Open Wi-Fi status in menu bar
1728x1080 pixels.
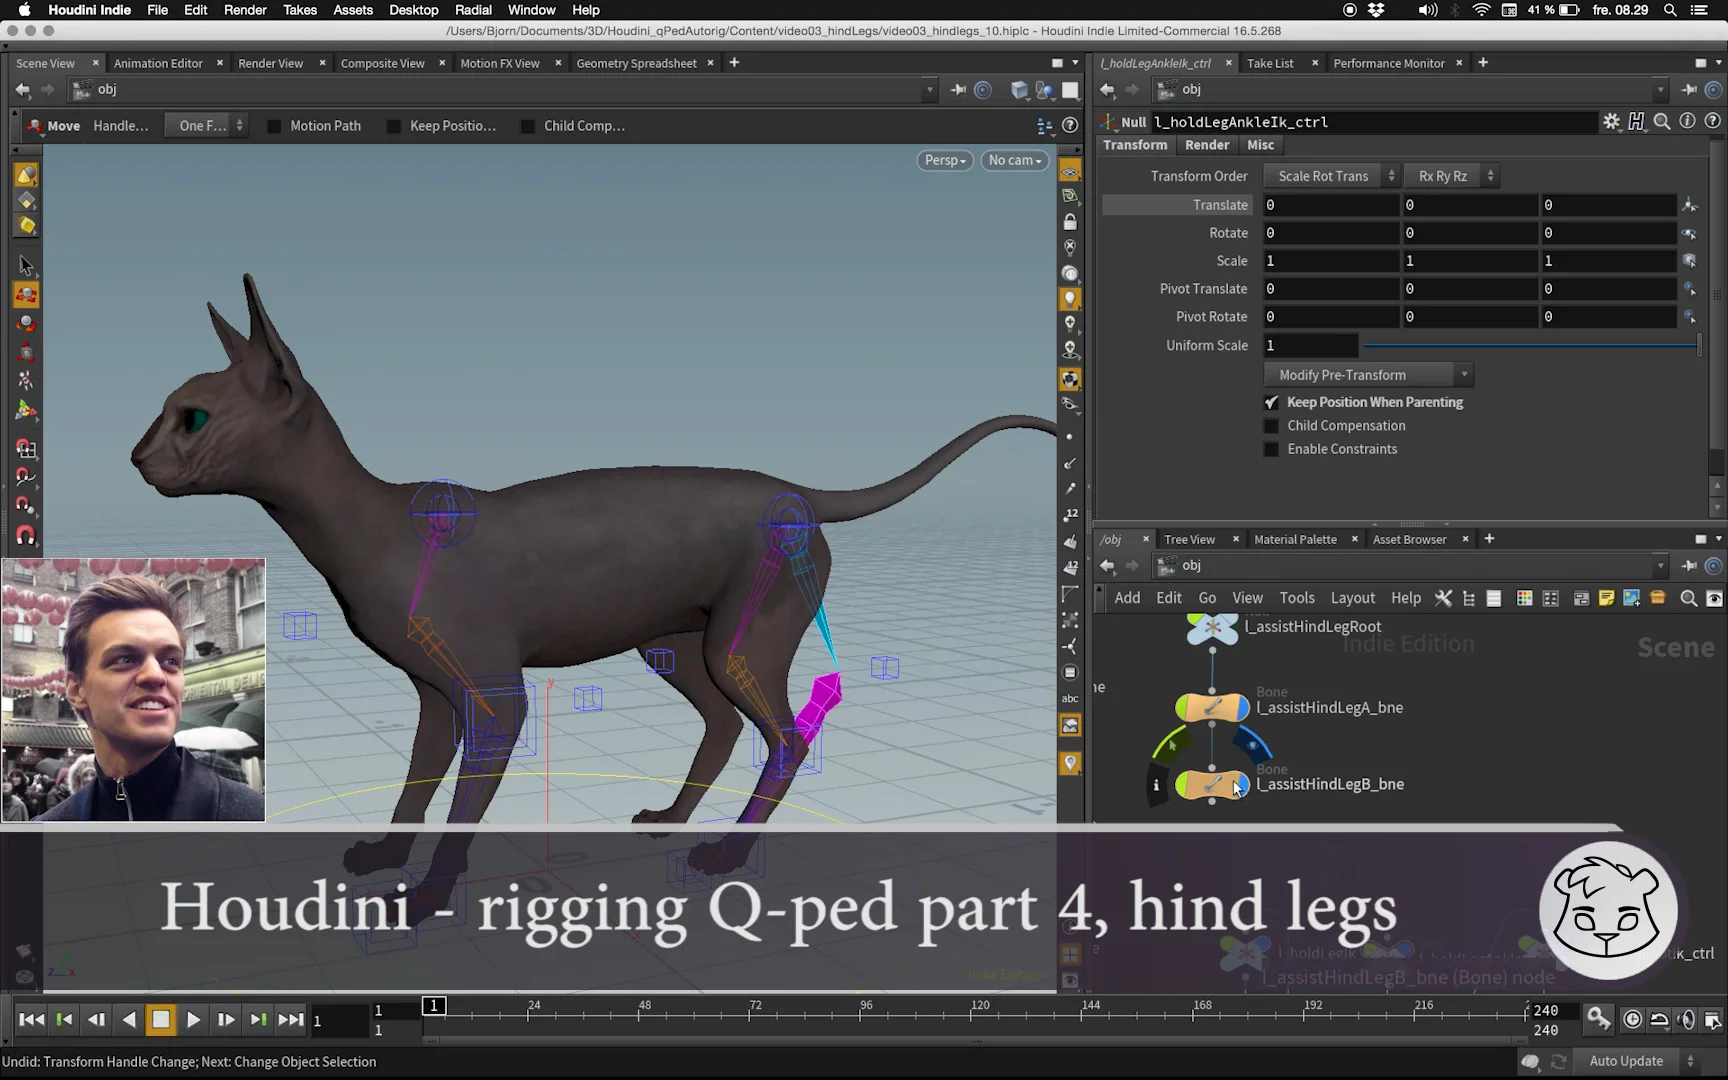pyautogui.click(x=1481, y=10)
